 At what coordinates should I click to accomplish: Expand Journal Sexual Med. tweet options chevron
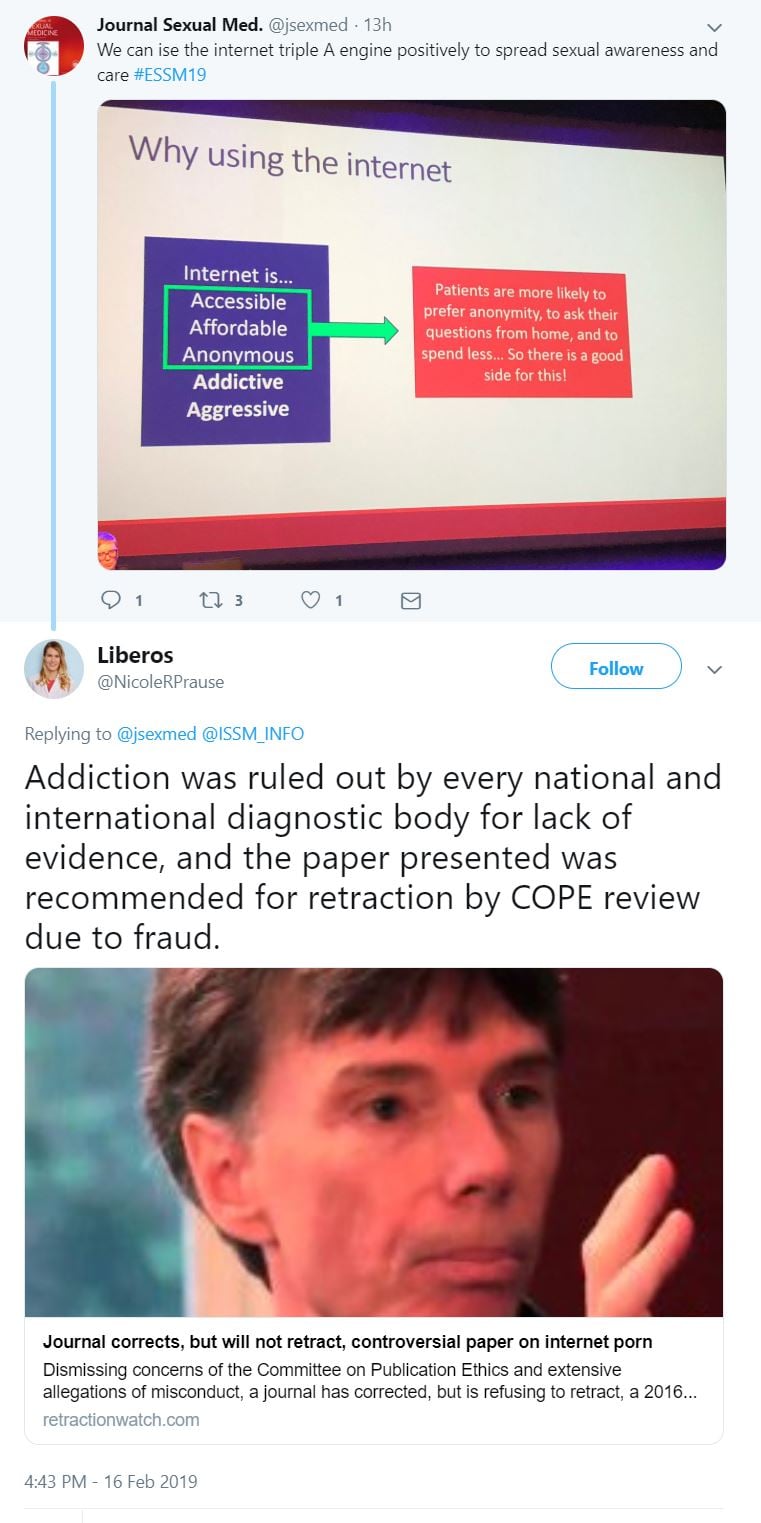tap(714, 27)
